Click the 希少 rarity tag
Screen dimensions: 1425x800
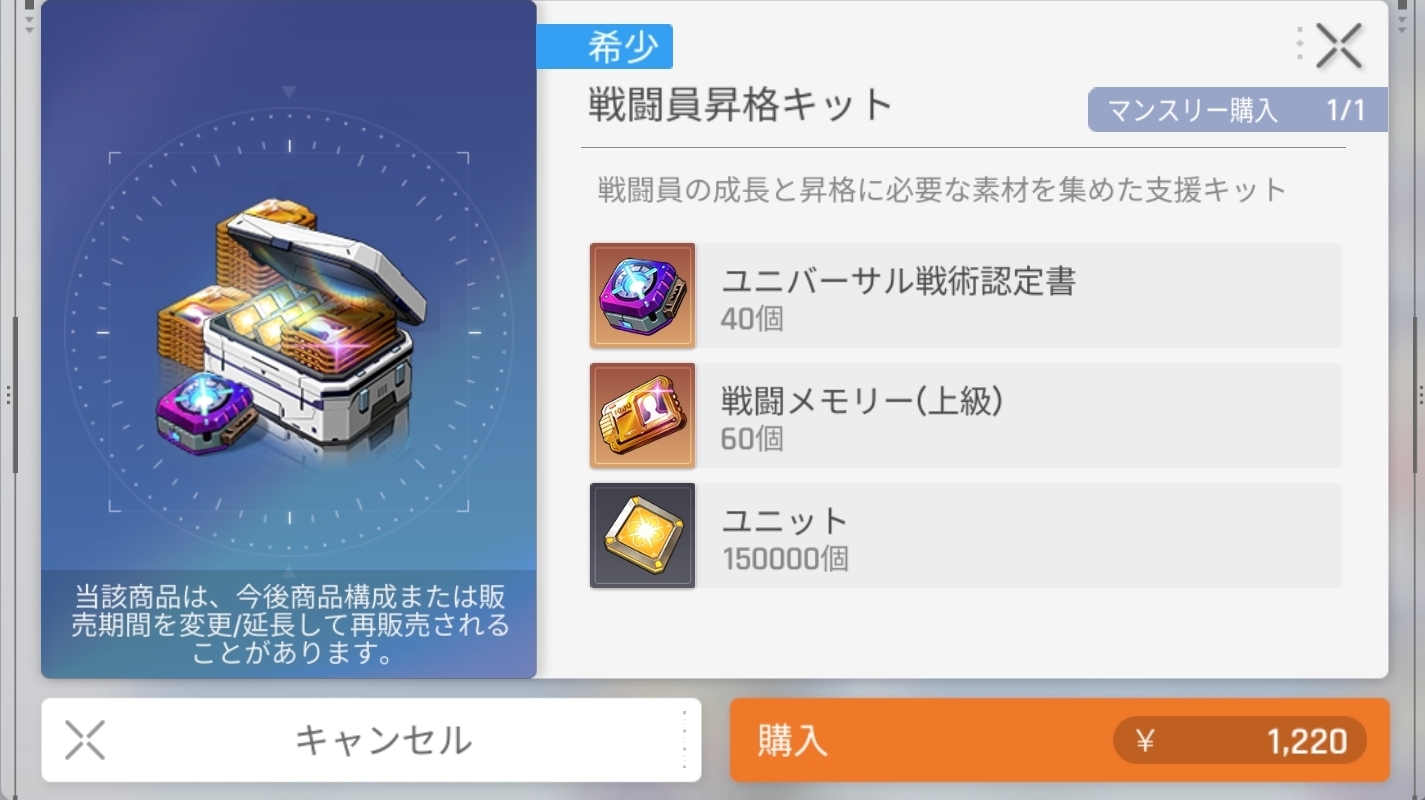pos(605,47)
